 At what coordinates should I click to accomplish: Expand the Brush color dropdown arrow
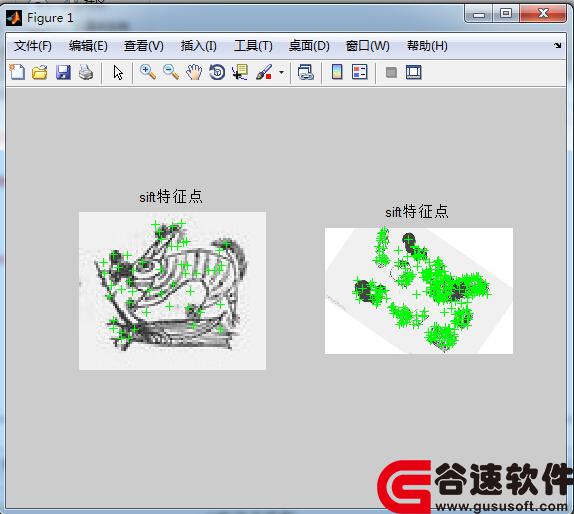click(281, 72)
